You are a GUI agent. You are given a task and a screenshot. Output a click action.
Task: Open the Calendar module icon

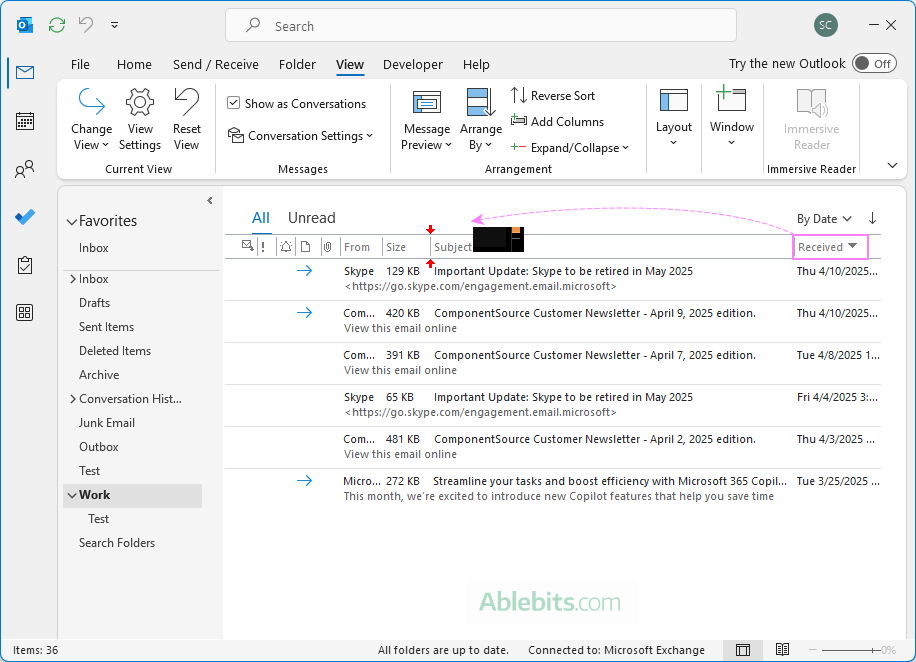click(x=25, y=121)
